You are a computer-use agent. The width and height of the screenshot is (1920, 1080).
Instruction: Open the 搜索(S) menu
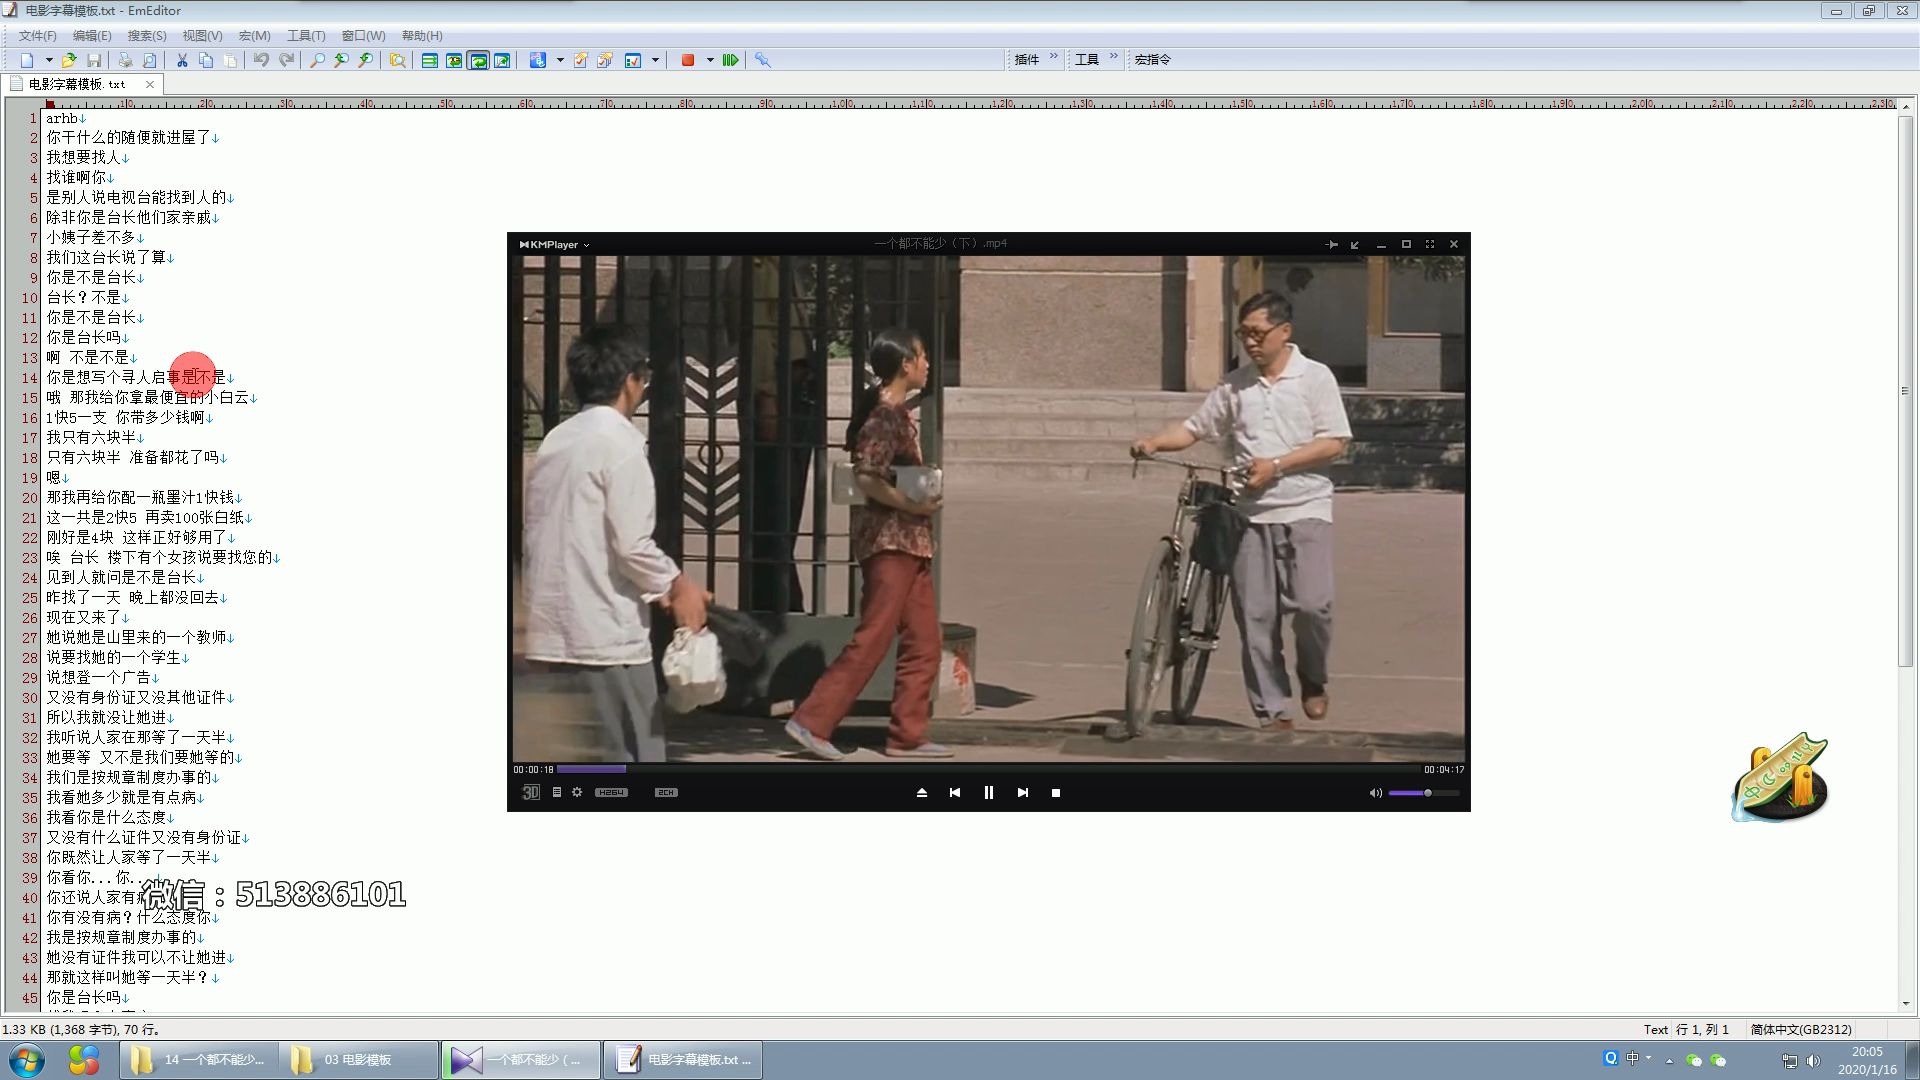pos(146,35)
